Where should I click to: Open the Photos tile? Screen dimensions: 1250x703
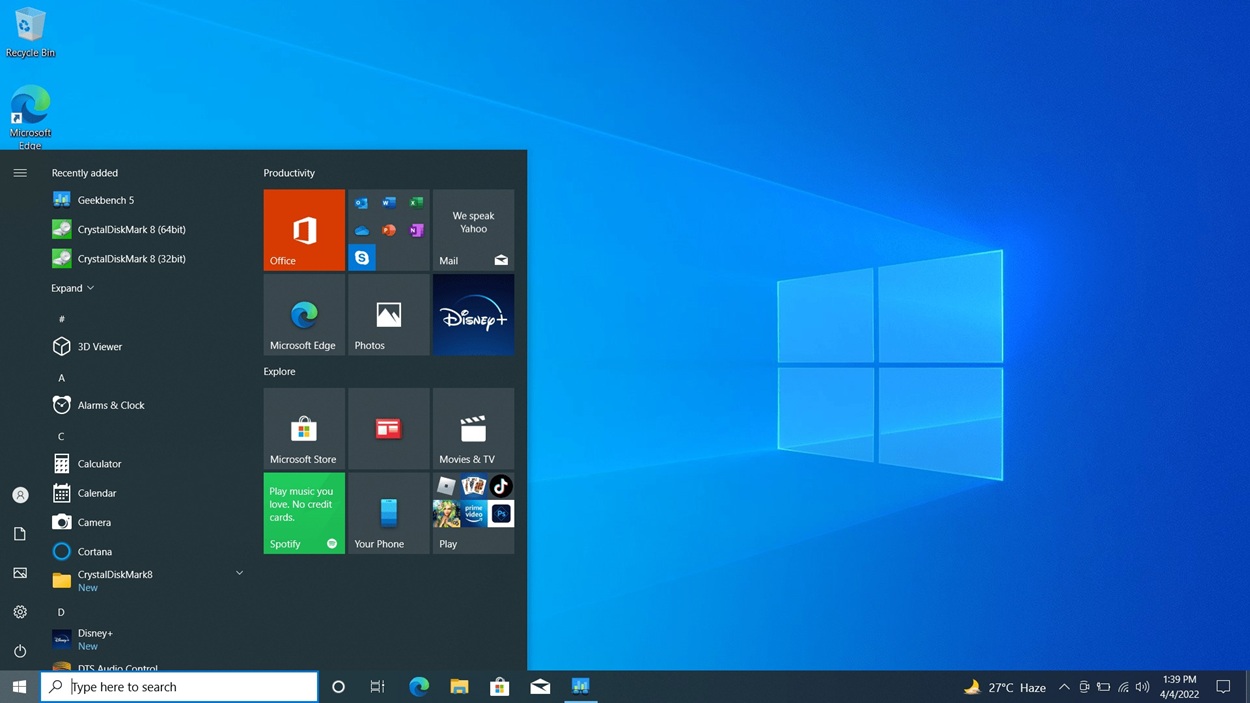[388, 314]
